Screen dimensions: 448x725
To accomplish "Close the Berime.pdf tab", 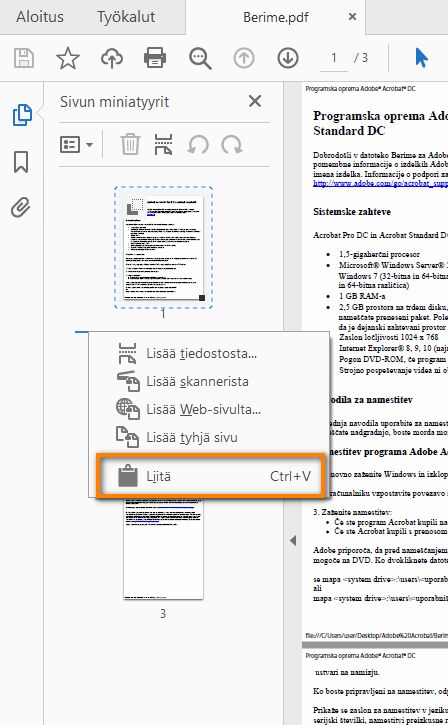I will click(x=352, y=17).
